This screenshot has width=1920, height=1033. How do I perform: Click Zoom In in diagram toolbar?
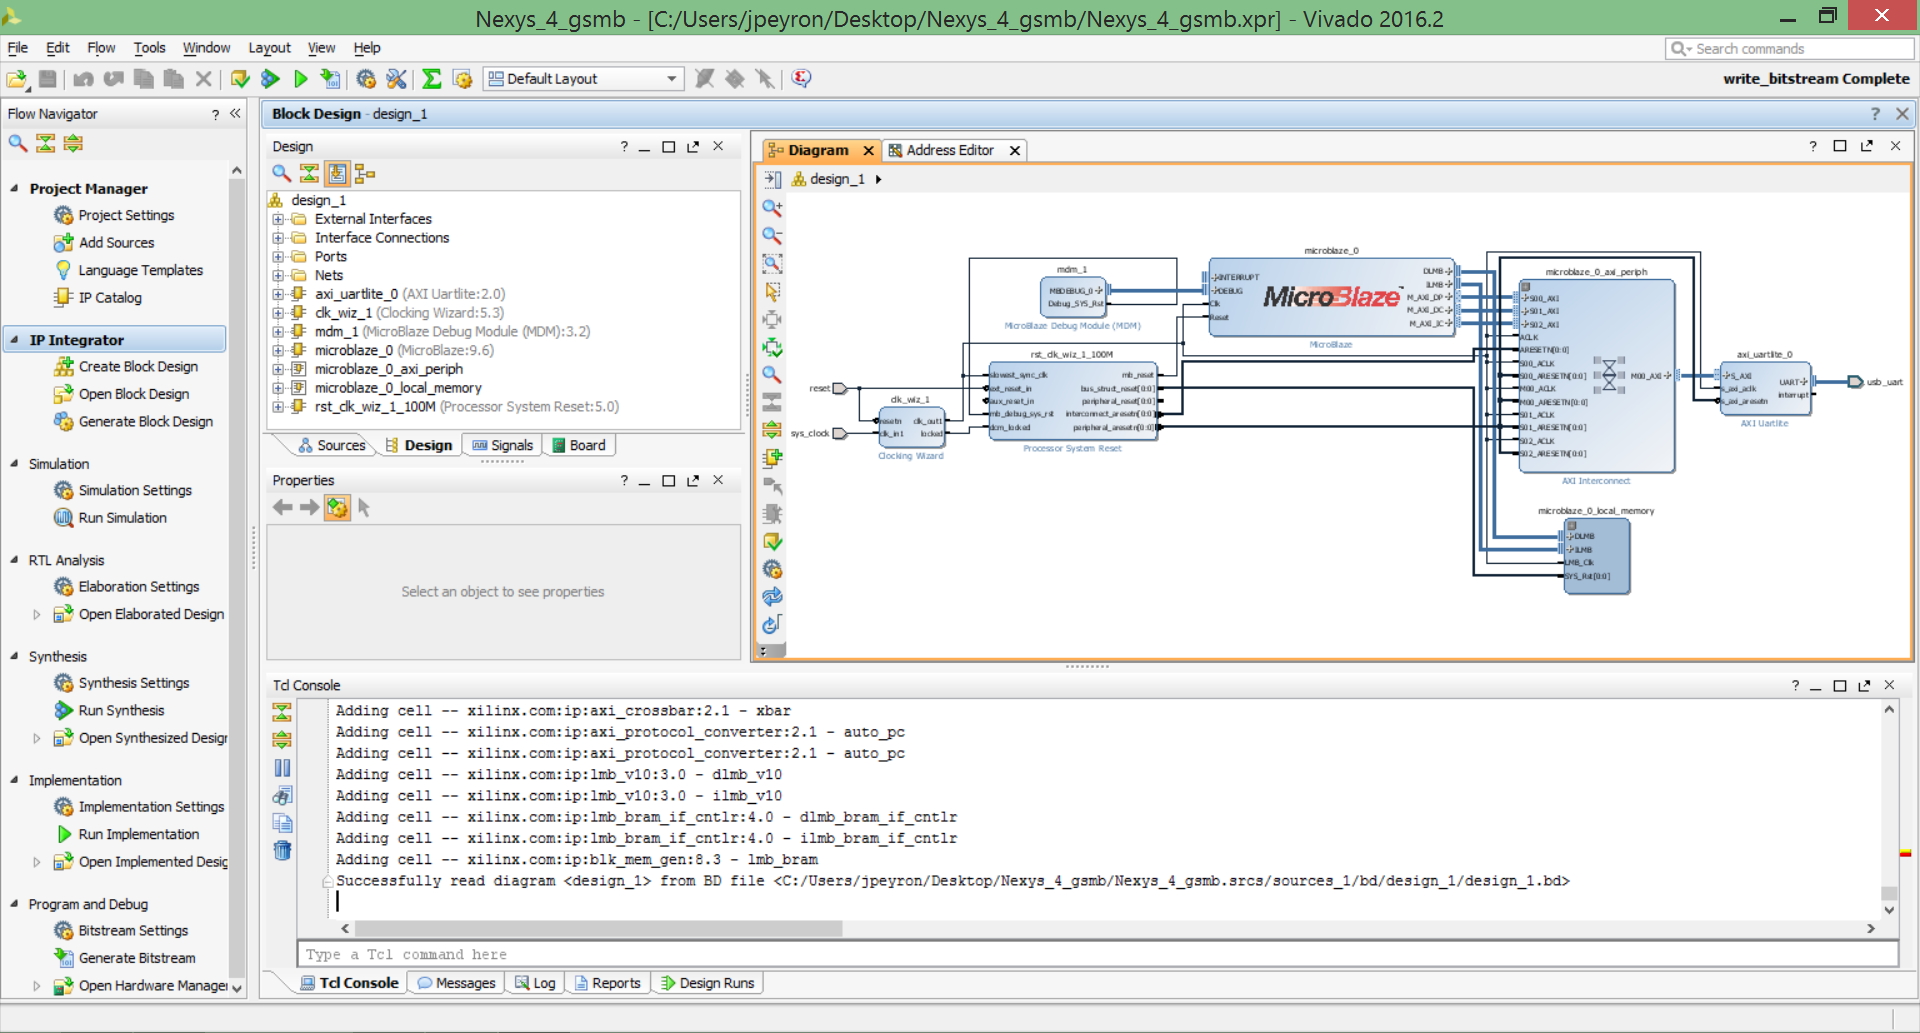click(x=772, y=207)
